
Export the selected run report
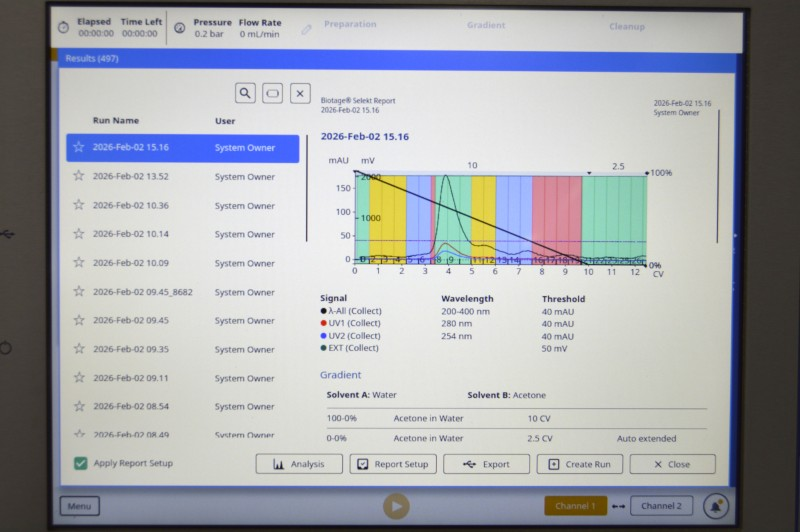click(486, 464)
